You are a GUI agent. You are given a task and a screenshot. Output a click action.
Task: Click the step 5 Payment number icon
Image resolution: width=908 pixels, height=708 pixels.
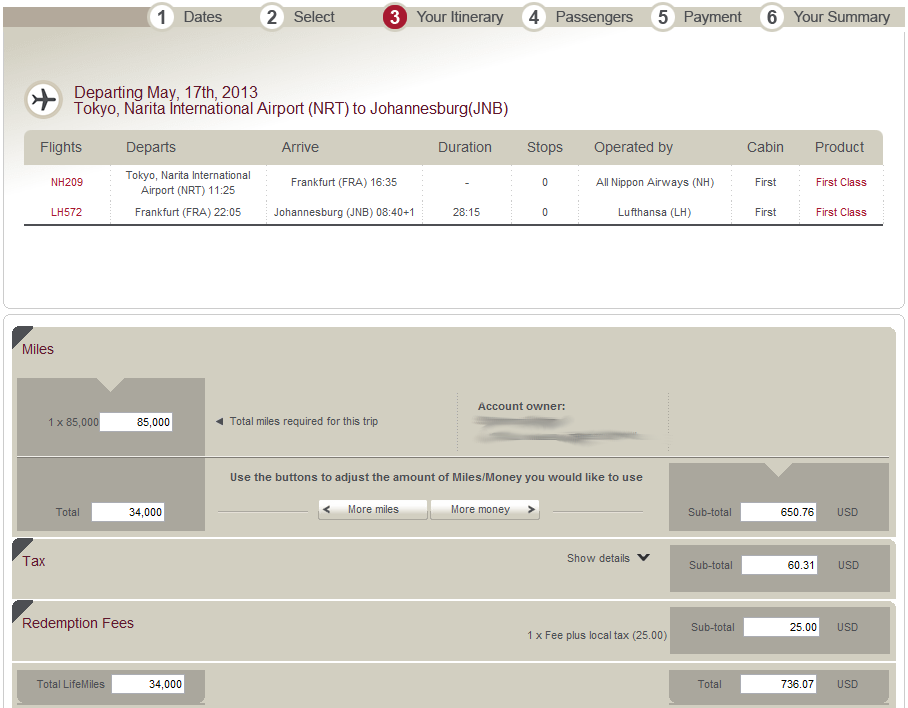663,17
